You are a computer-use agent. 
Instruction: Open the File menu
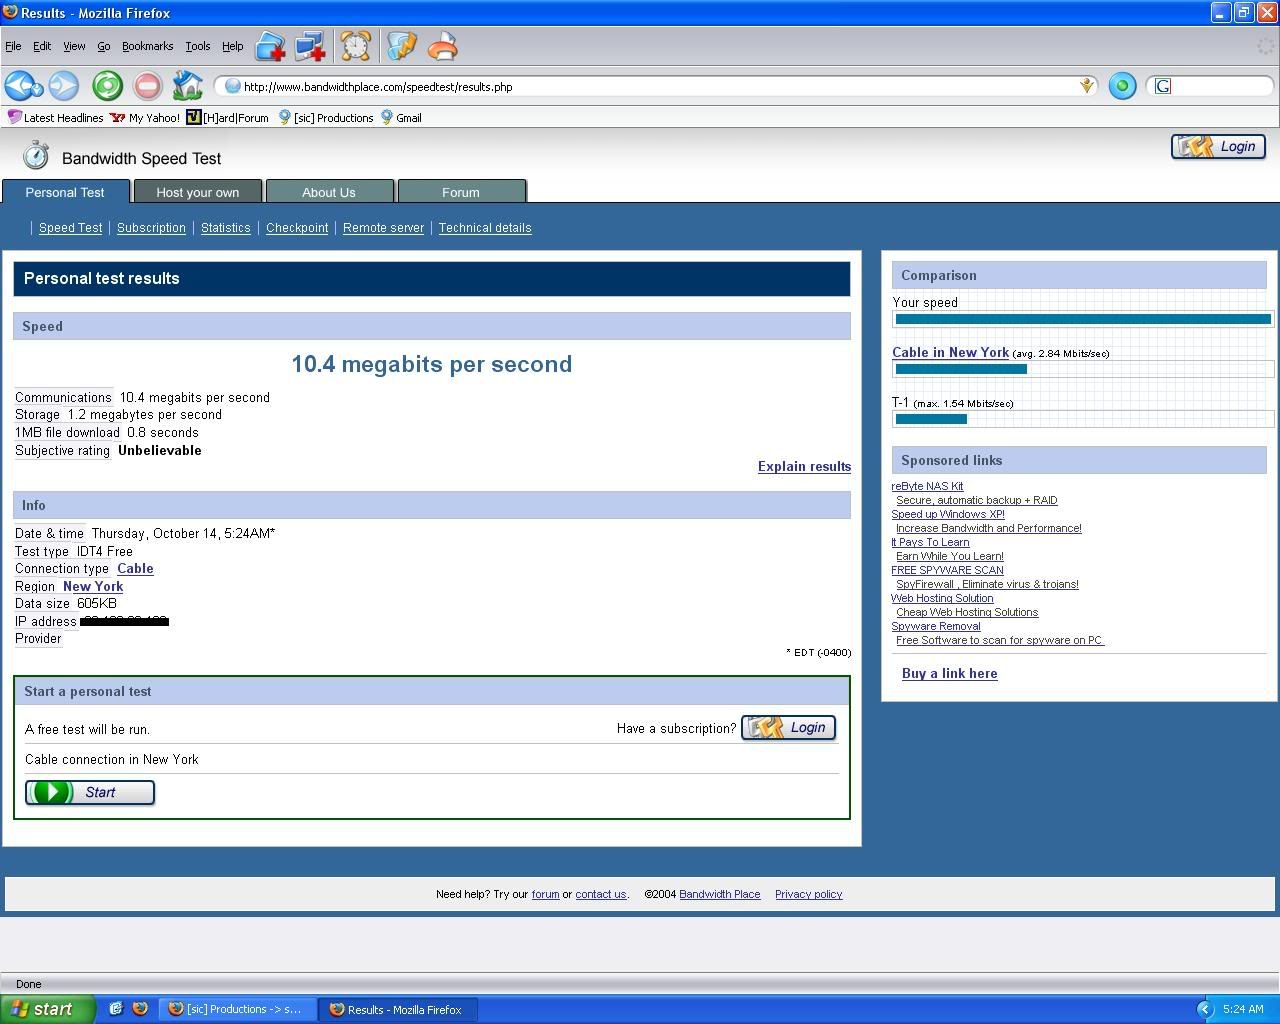point(13,46)
